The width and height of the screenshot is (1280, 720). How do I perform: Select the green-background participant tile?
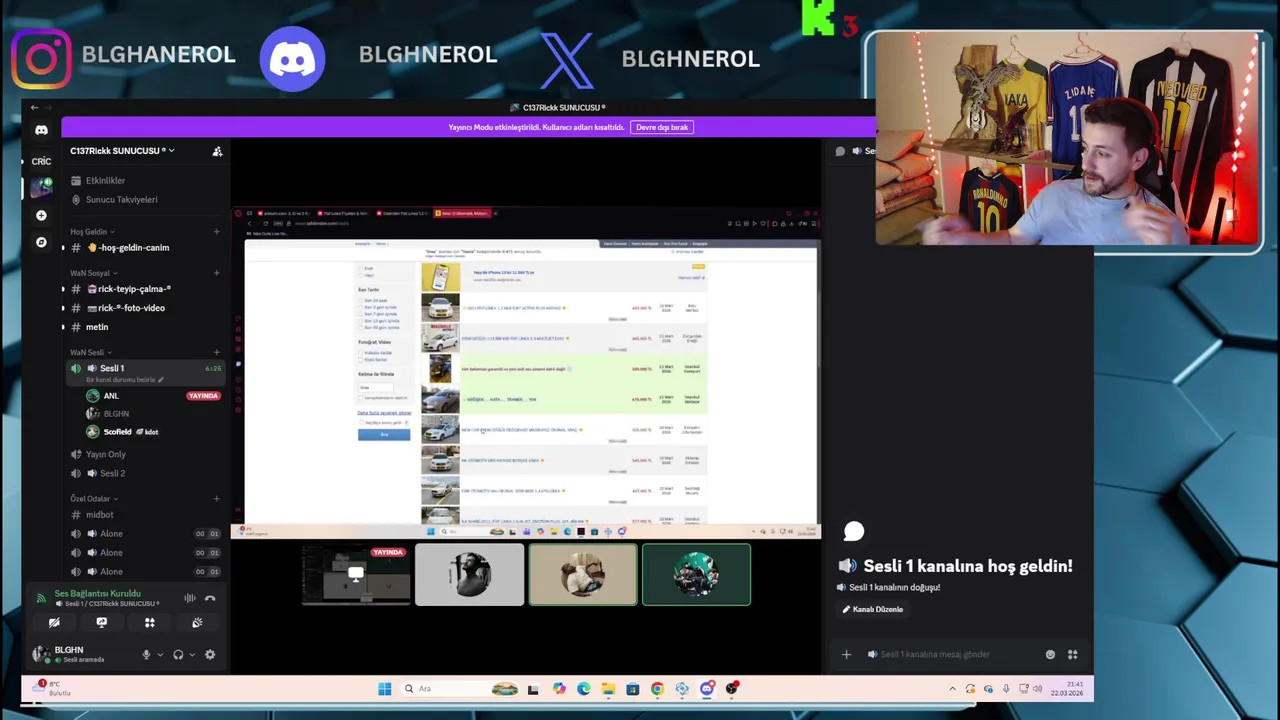[x=696, y=575]
